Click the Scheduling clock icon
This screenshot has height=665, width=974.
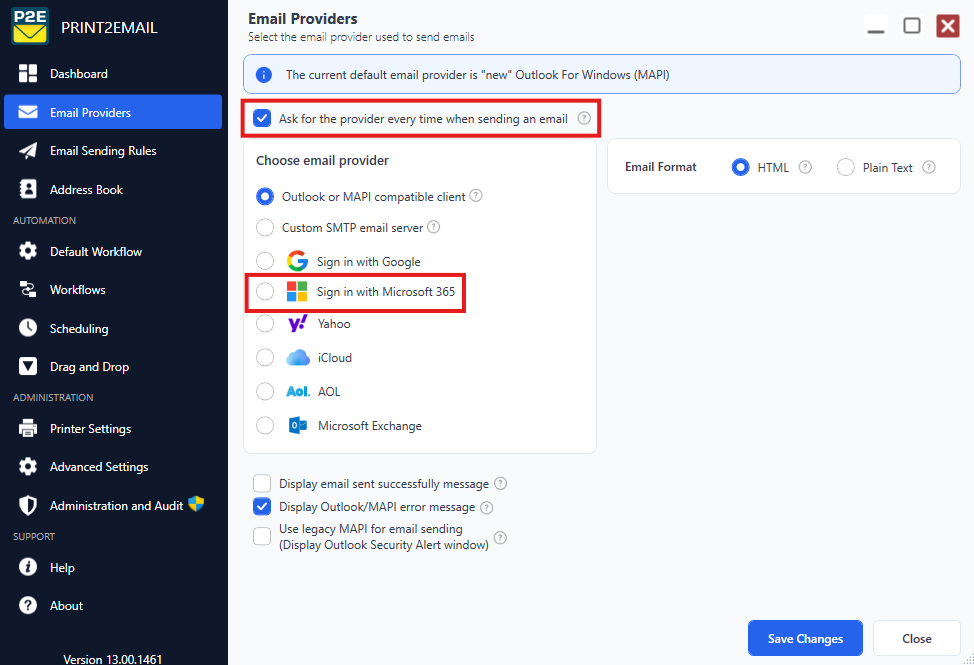coord(27,328)
